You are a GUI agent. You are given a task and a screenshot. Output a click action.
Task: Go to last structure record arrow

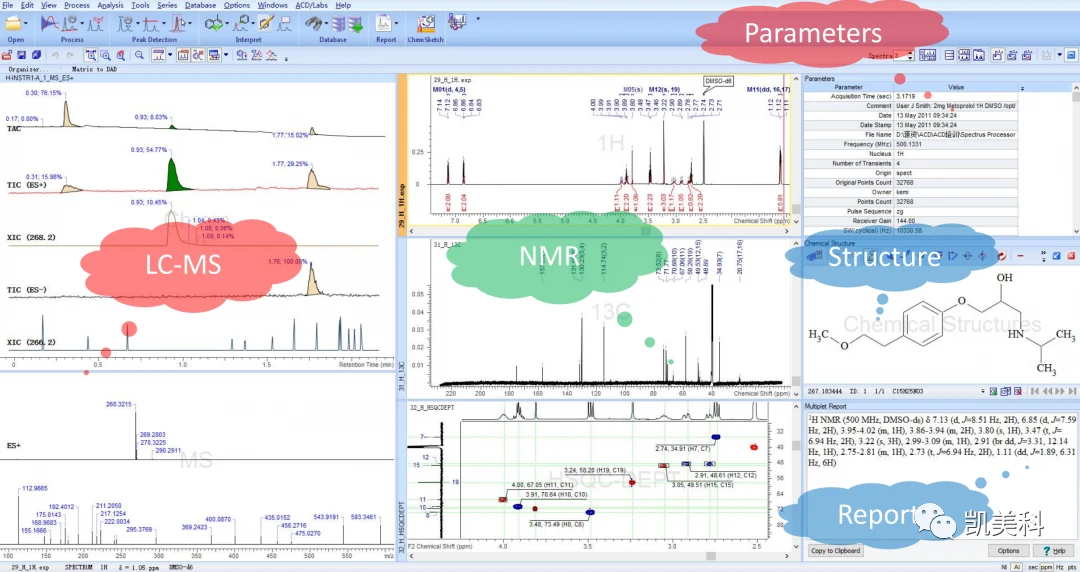point(1072,391)
